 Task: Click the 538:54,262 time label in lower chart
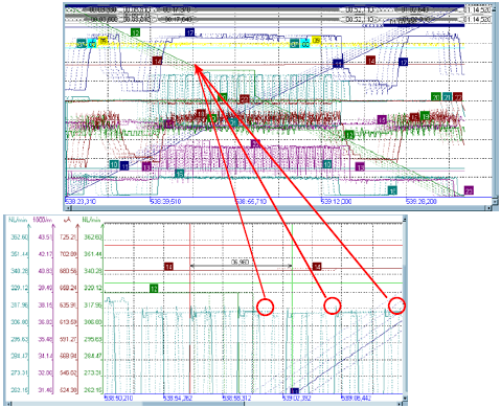[178, 398]
